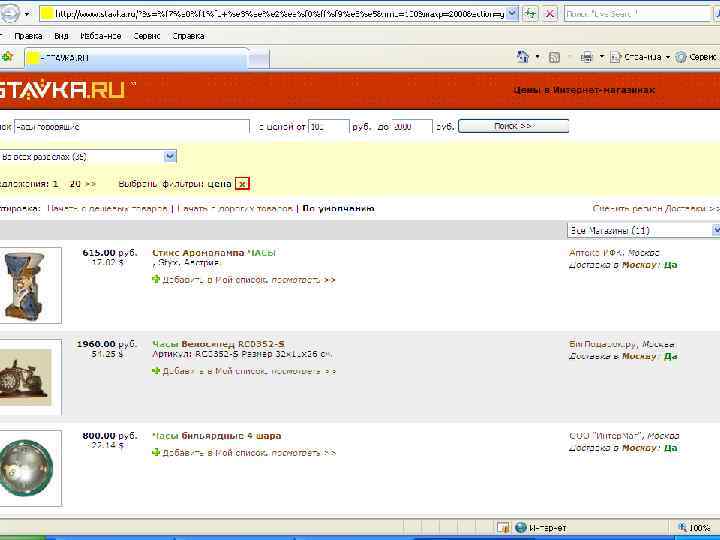This screenshot has width=720, height=540.
Task: Open Часы бильярдные 4 шара product link
Action: pos(217,436)
